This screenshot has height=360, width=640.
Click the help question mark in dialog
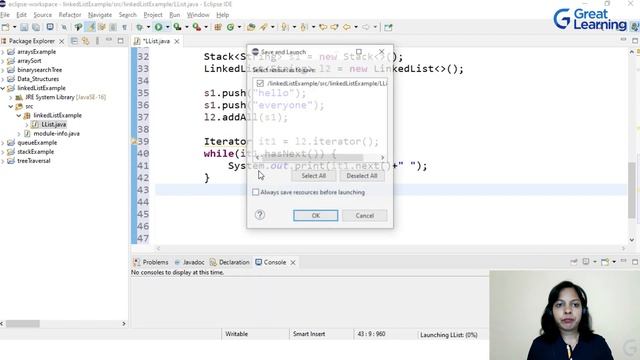[x=260, y=215]
